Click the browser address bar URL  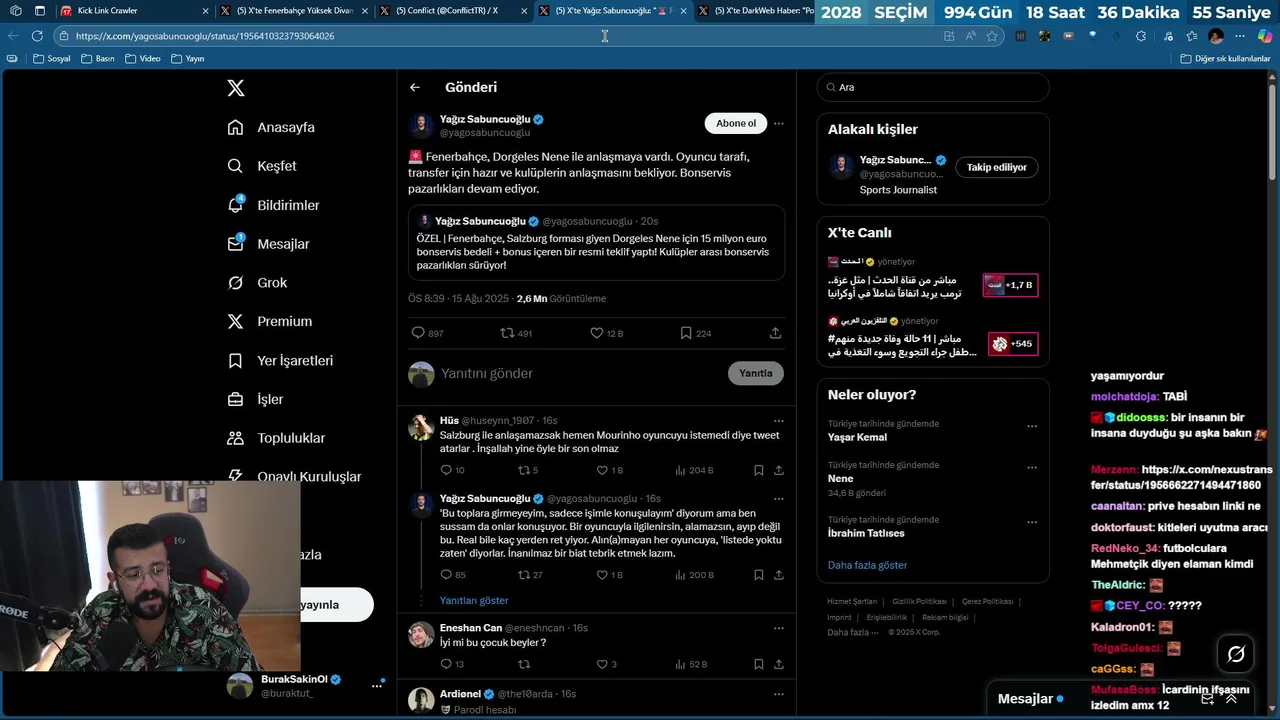pos(205,36)
